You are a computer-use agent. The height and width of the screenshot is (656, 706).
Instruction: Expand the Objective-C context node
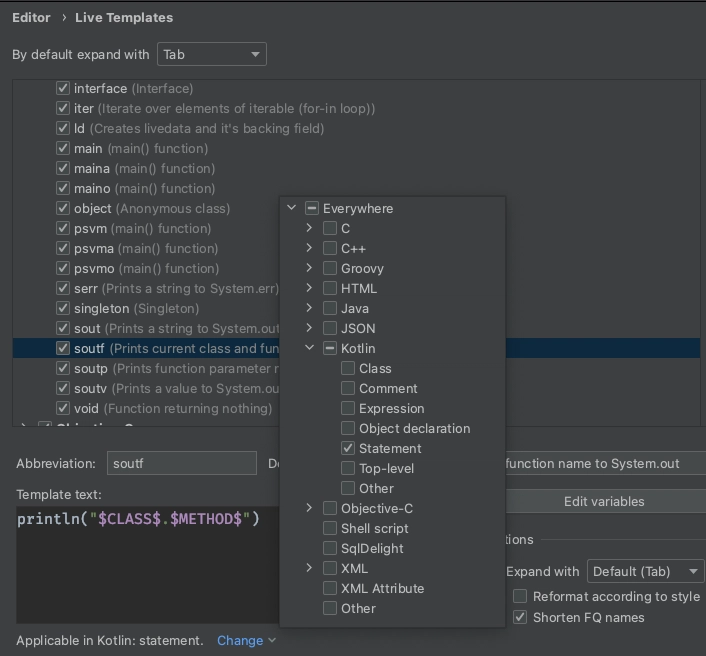coord(309,508)
